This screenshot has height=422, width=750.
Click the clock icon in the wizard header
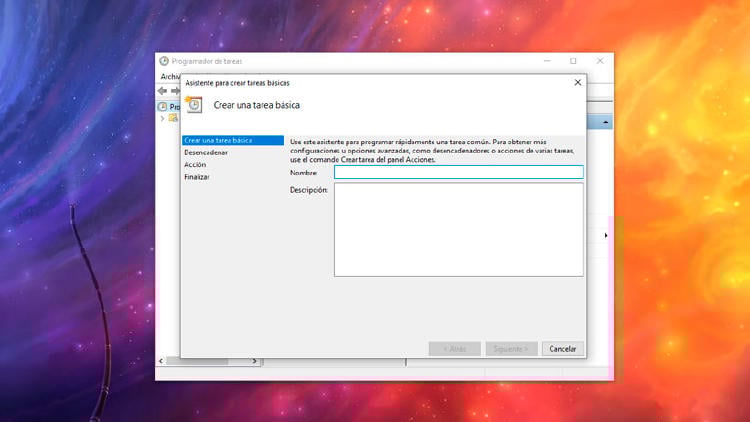[194, 104]
